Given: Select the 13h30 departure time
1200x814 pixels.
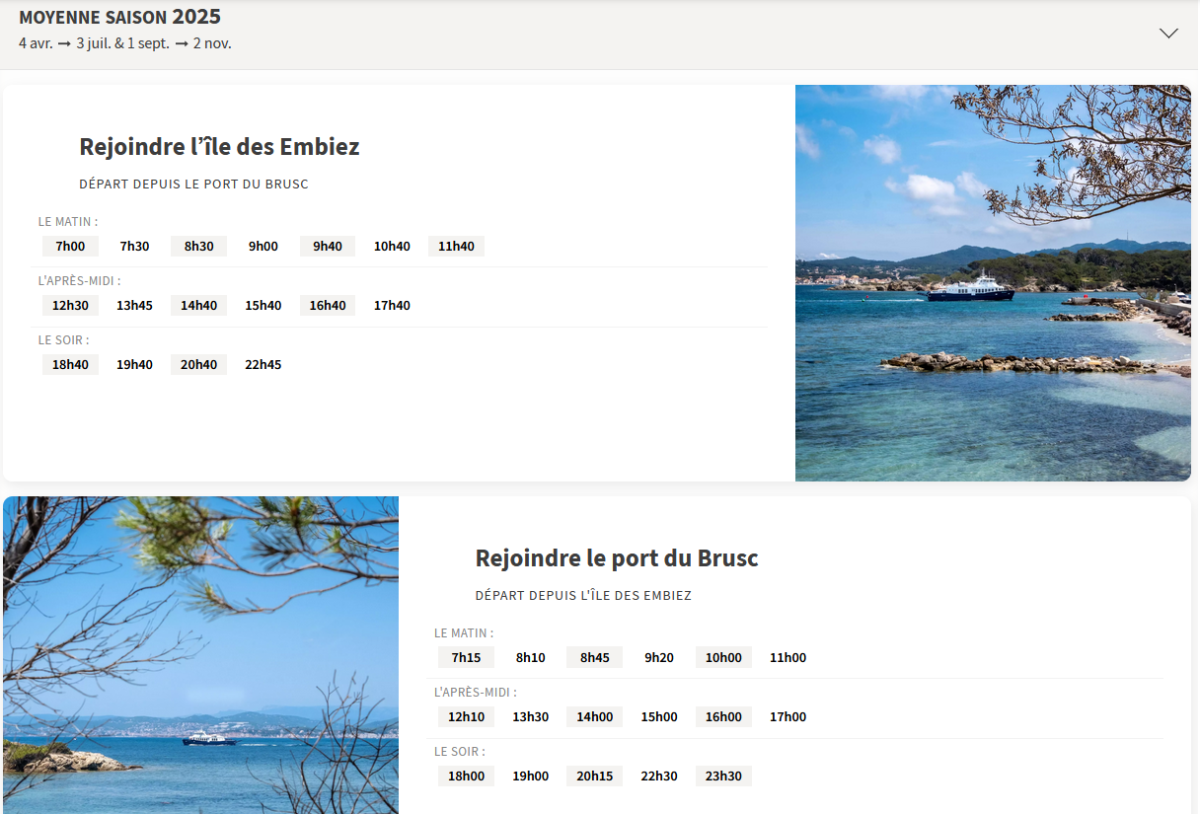Looking at the screenshot, I should tap(531, 716).
